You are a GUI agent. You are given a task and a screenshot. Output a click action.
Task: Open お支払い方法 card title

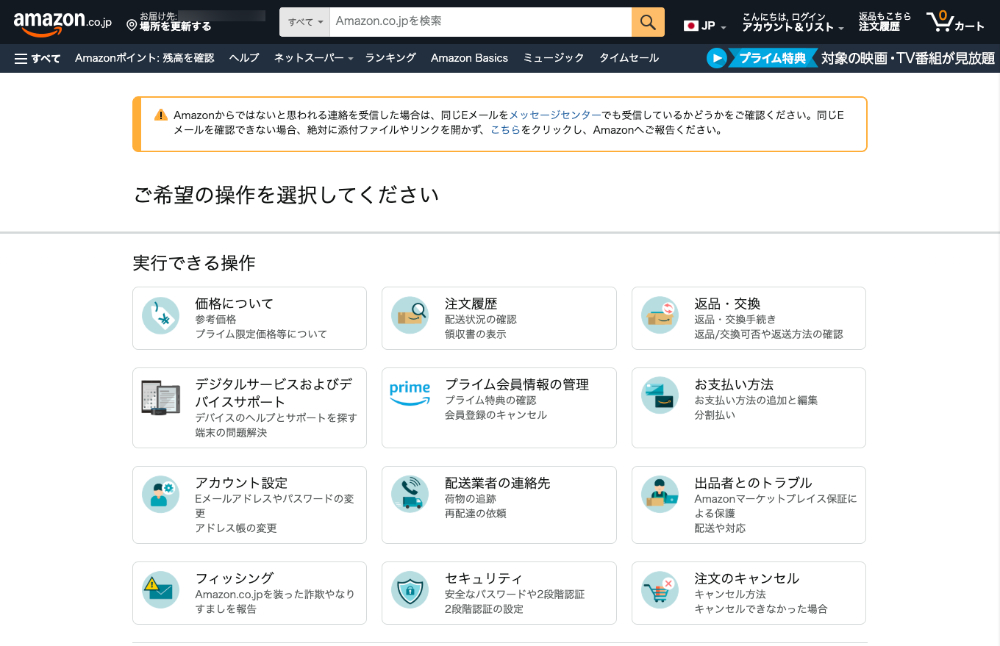point(734,385)
